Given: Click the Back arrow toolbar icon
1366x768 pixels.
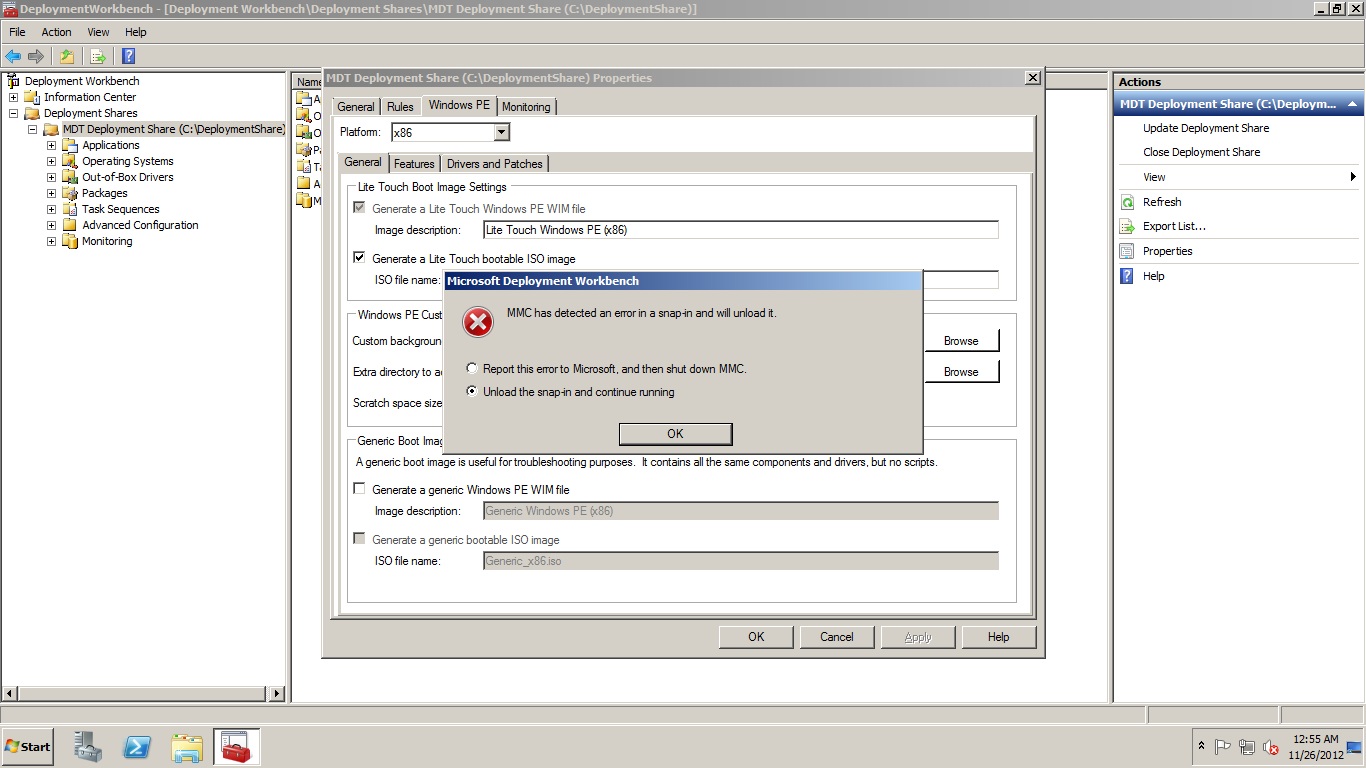Looking at the screenshot, I should click(x=13, y=56).
